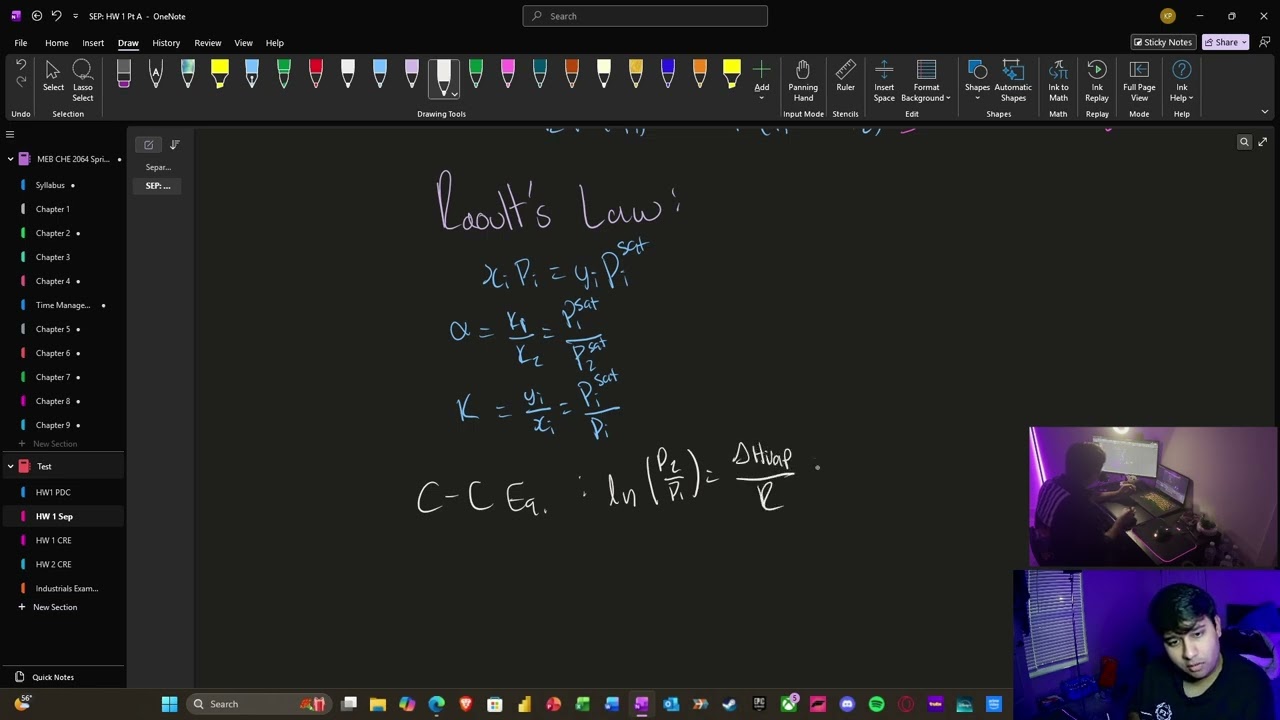The image size is (1280, 720).
Task: Pick the Eraser tool in Drawing Tools
Action: [x=124, y=75]
